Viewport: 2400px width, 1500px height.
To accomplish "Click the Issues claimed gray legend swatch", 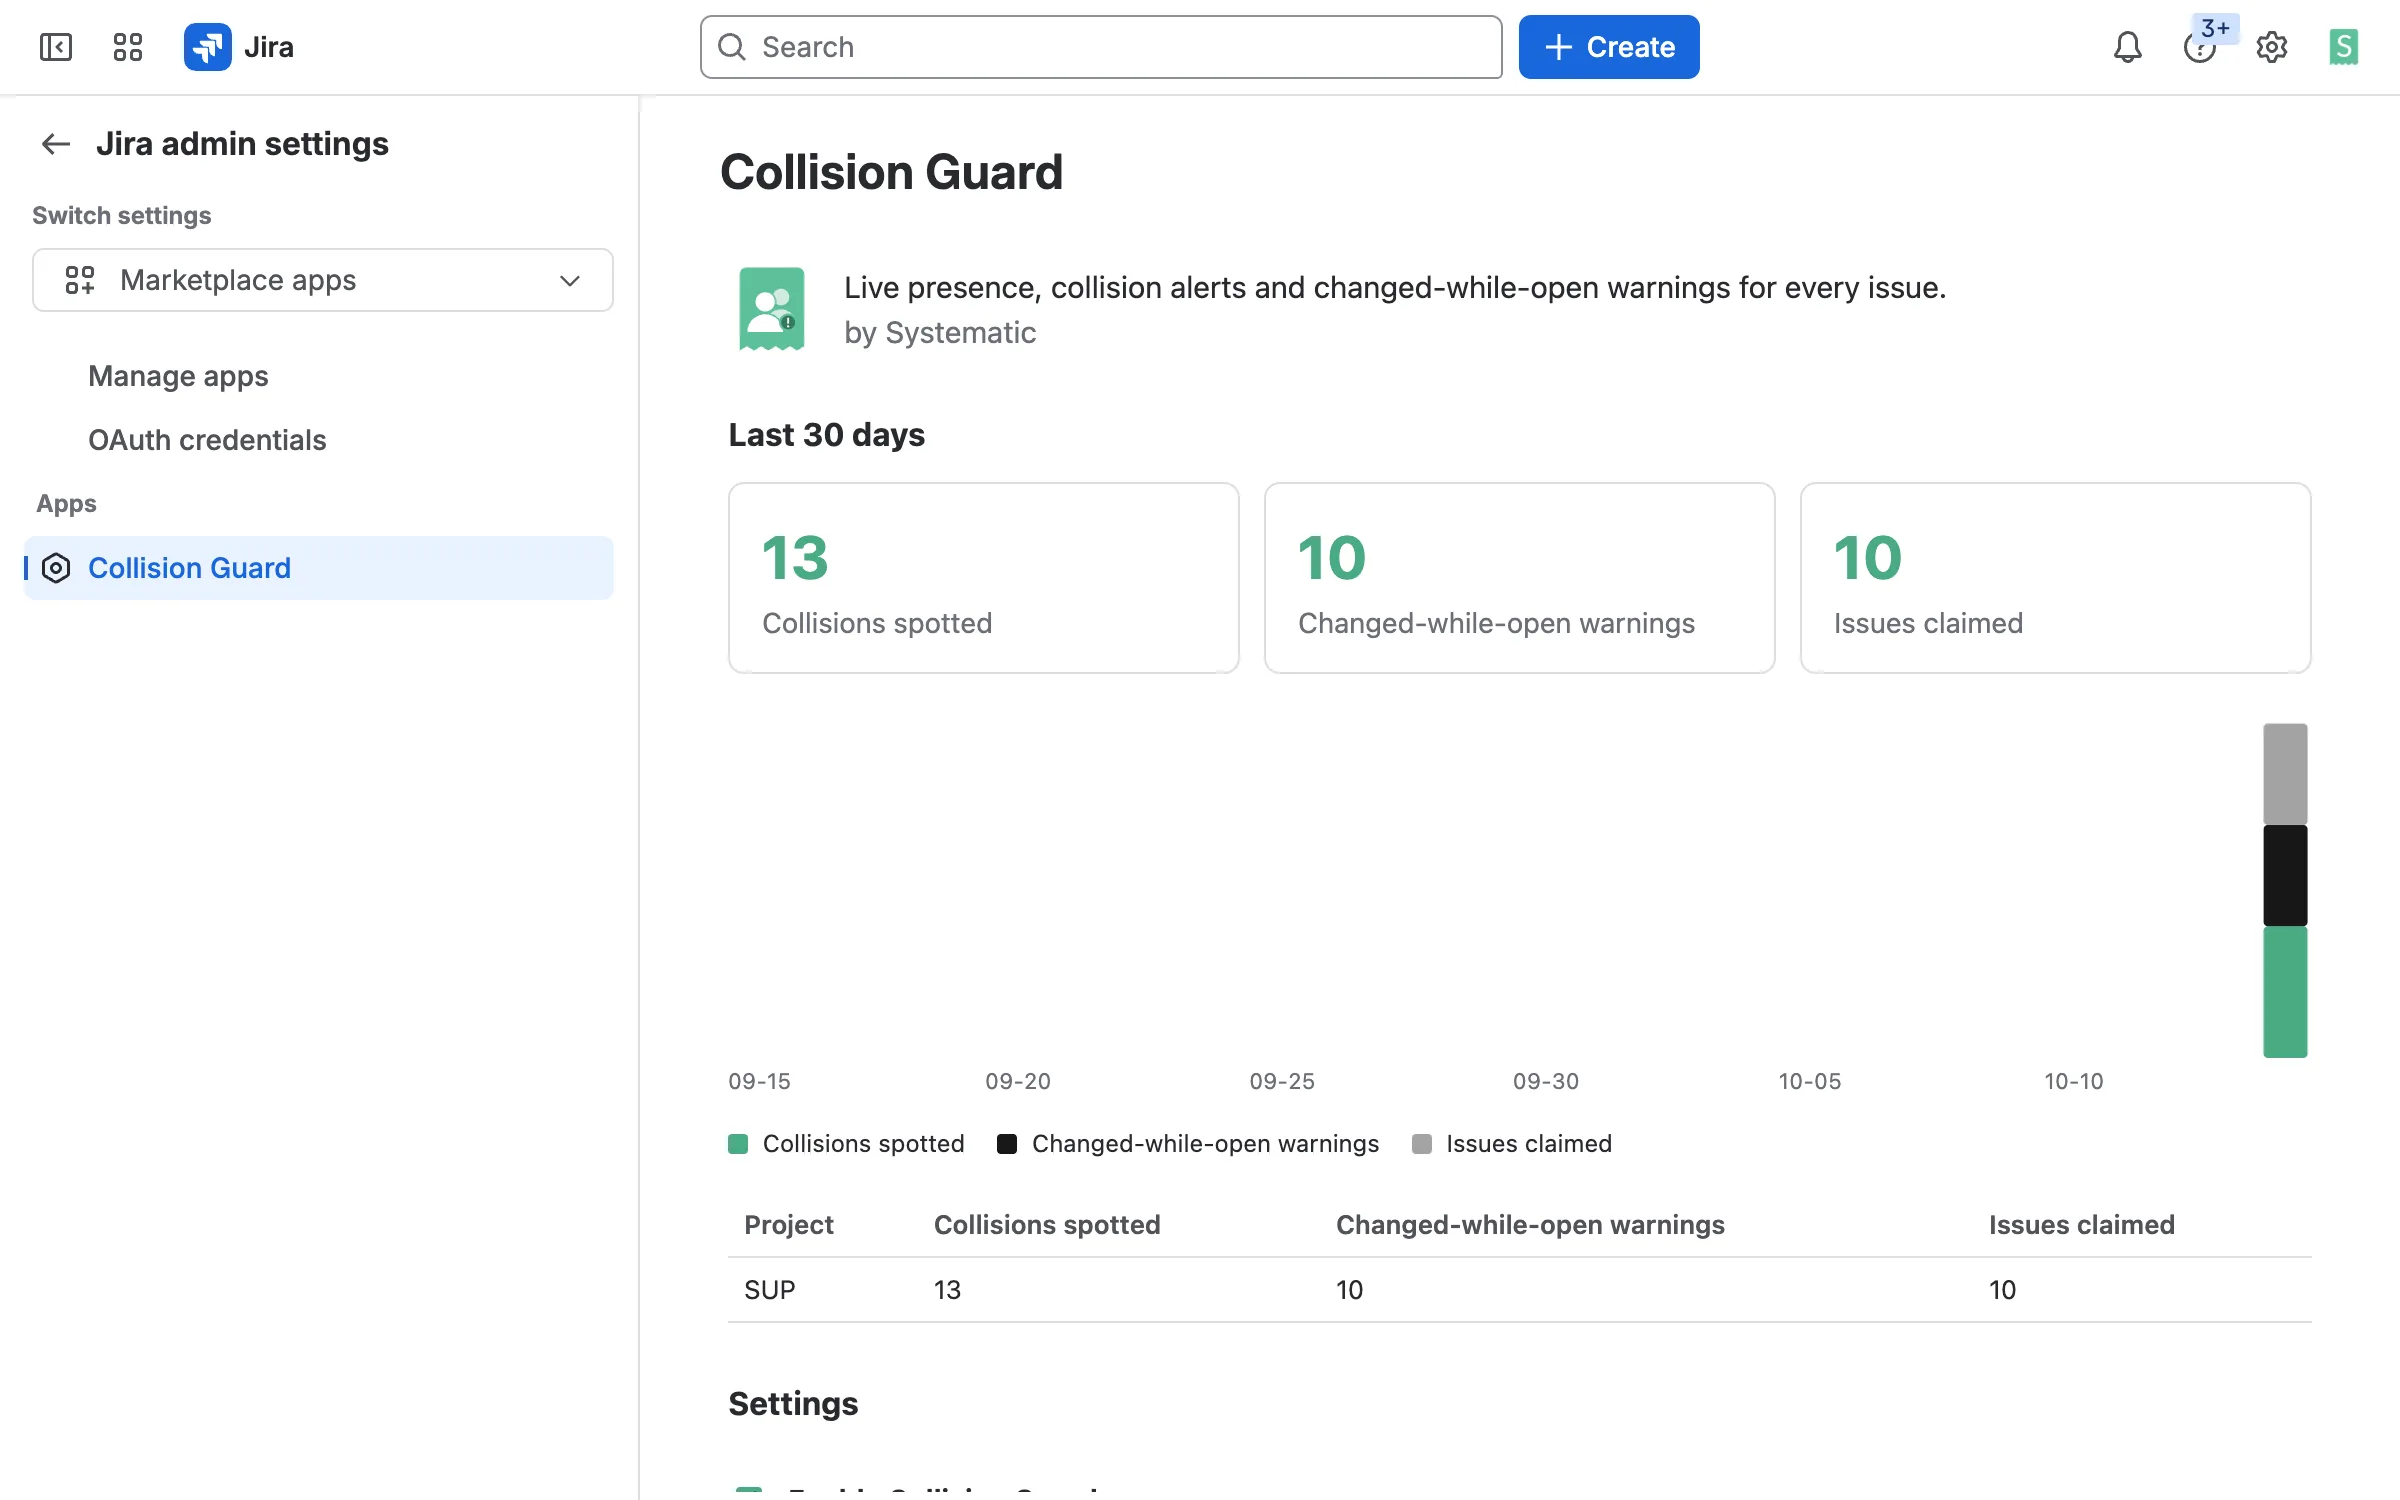I will tap(1421, 1144).
